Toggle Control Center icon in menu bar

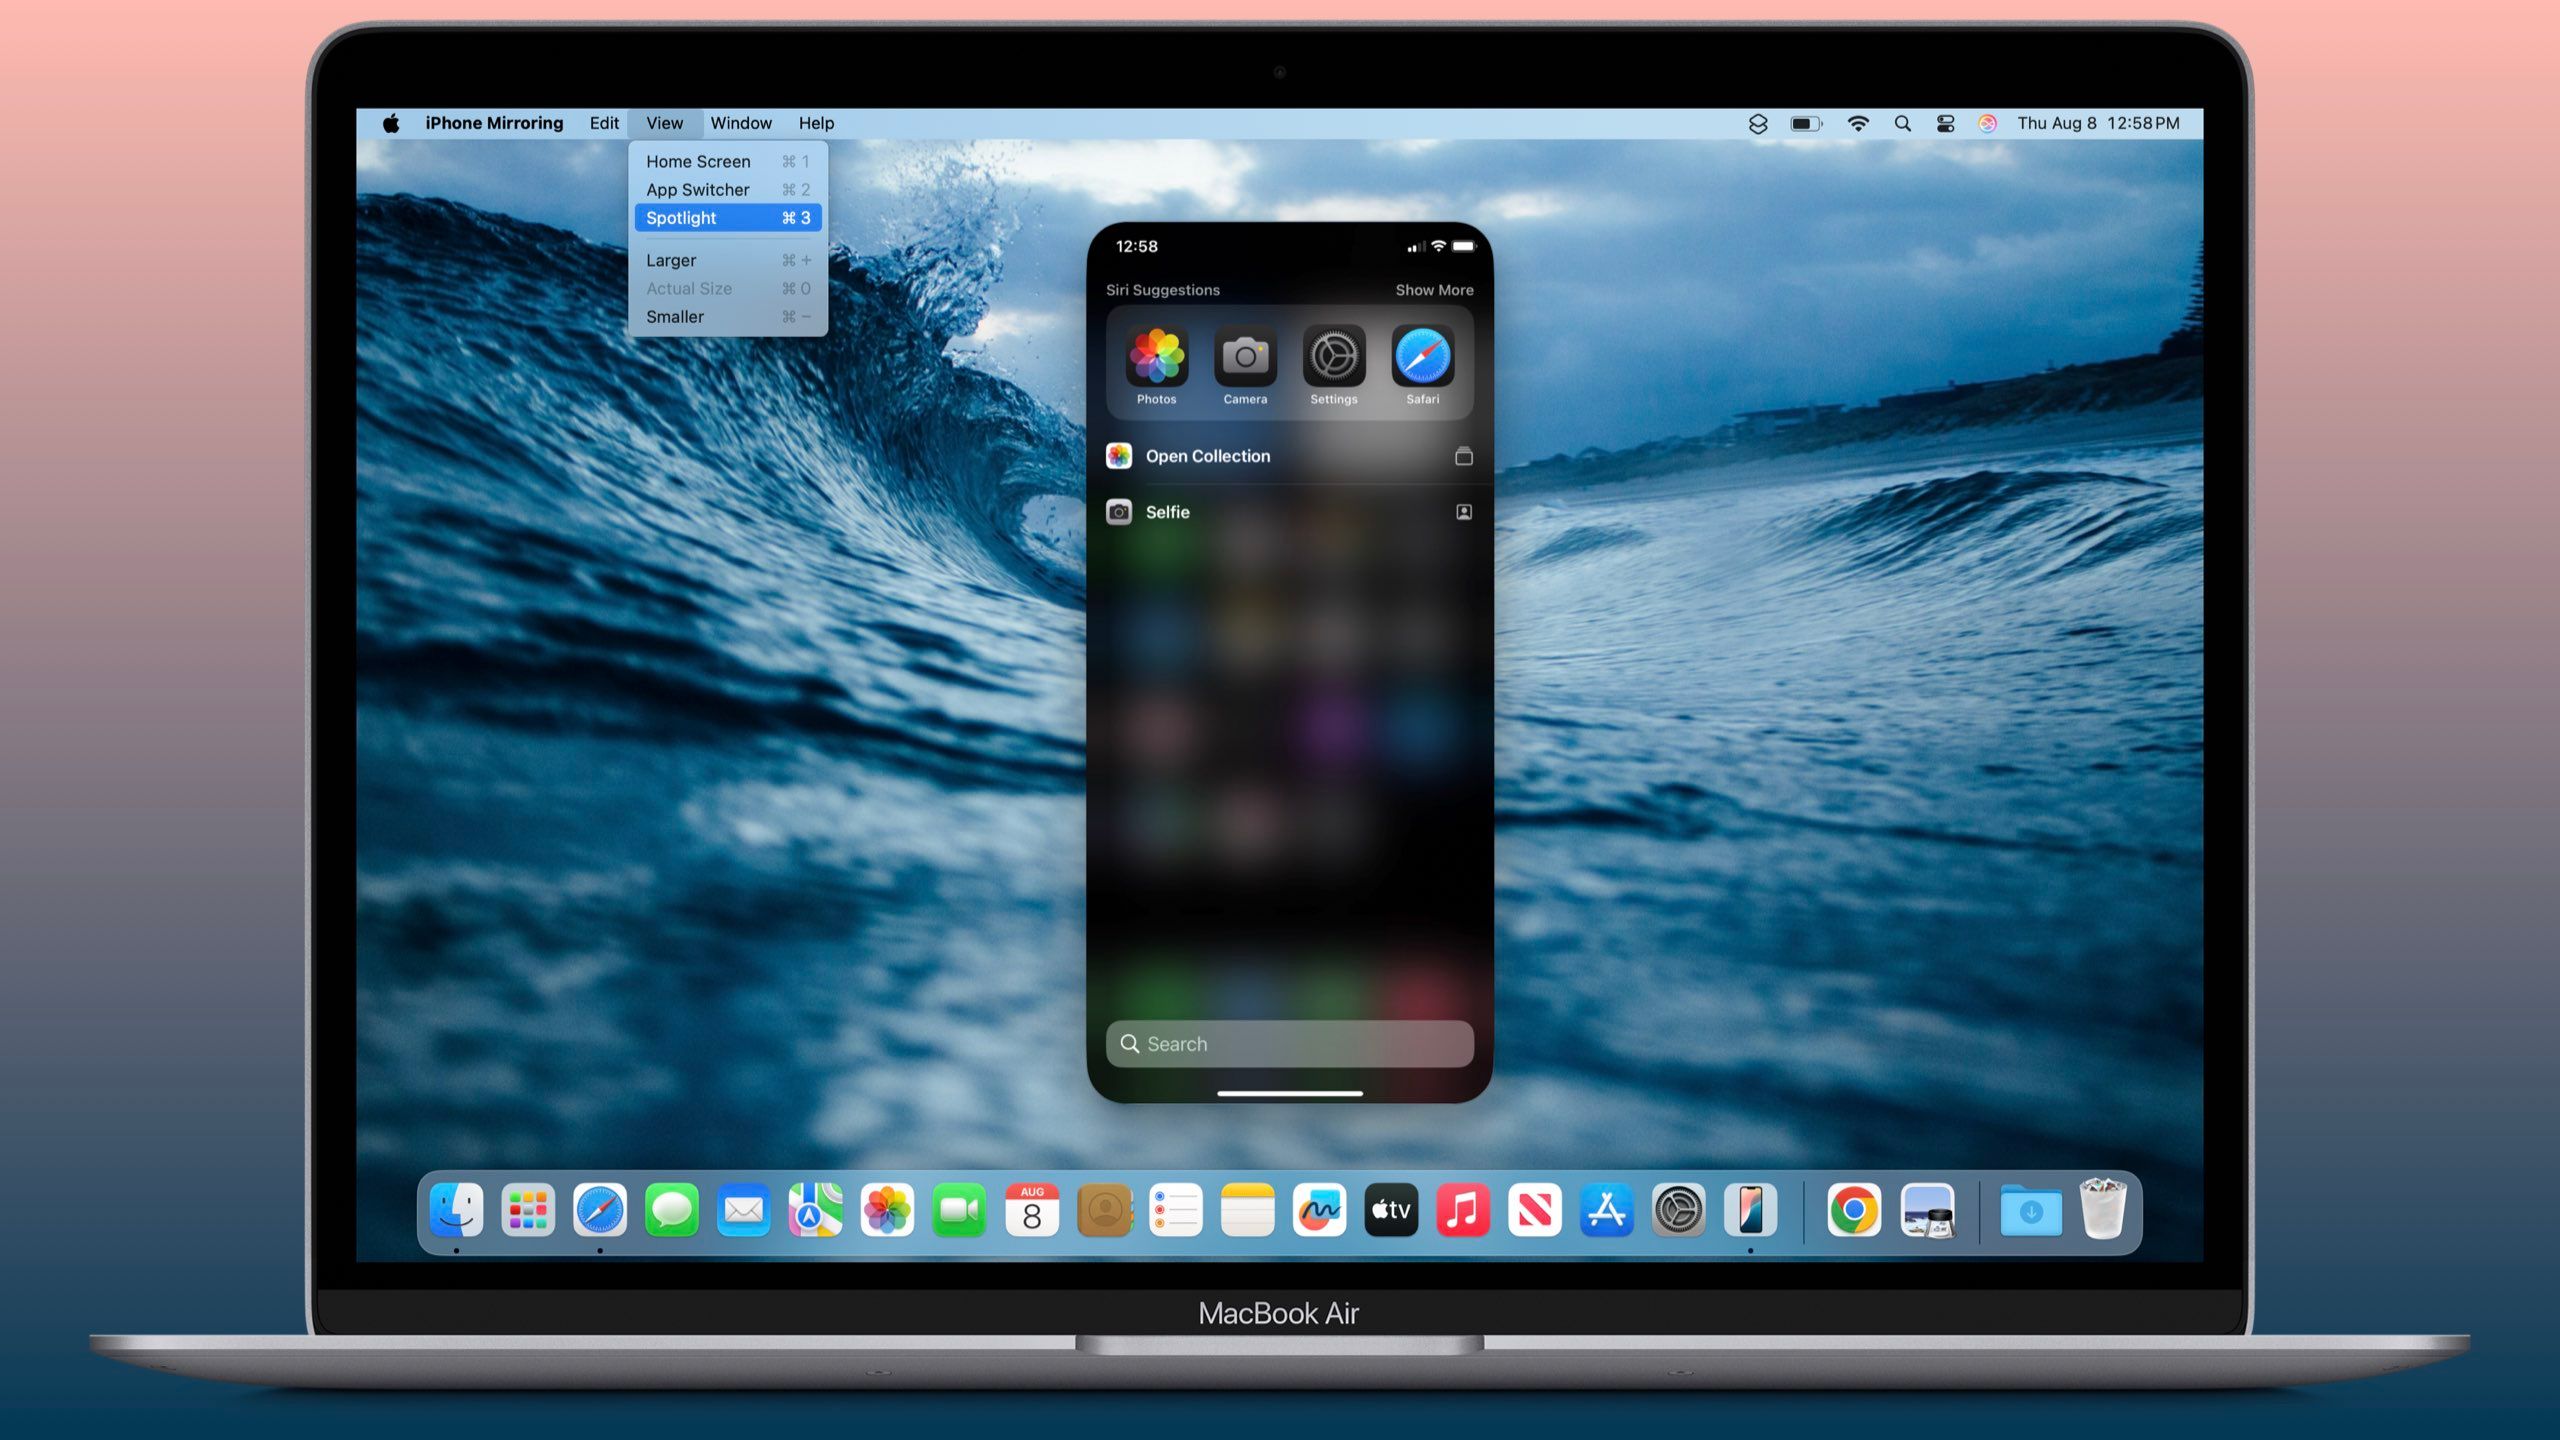1946,121
